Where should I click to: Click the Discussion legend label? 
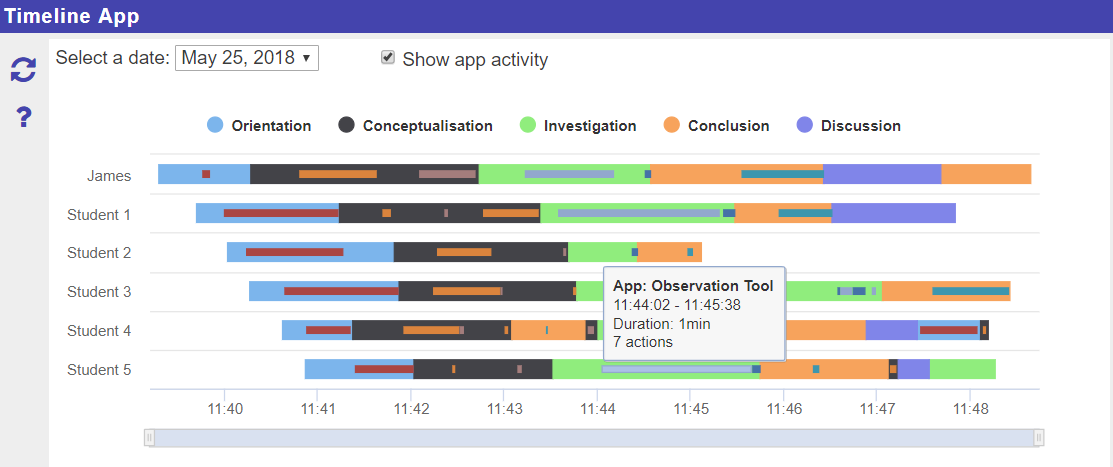point(860,126)
